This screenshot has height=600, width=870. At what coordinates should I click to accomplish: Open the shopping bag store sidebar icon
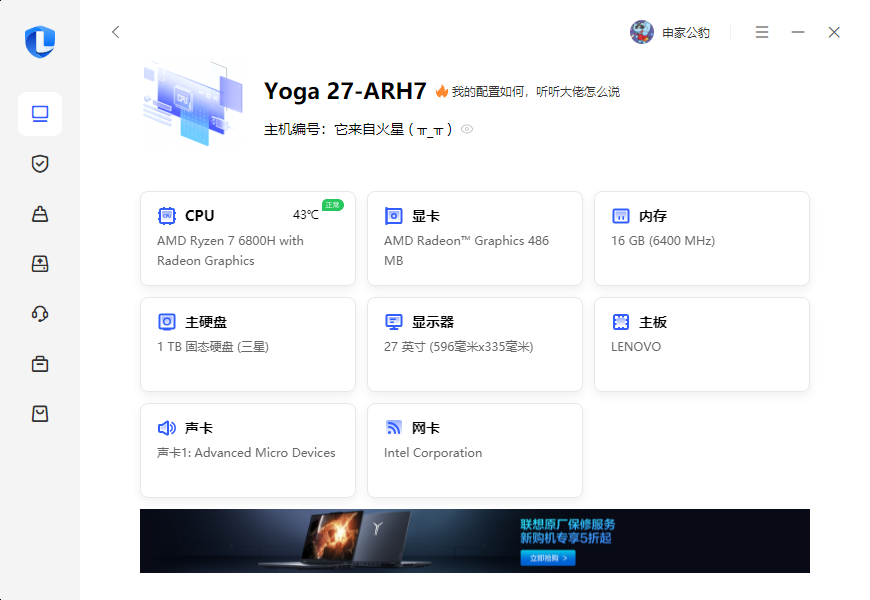tap(40, 414)
